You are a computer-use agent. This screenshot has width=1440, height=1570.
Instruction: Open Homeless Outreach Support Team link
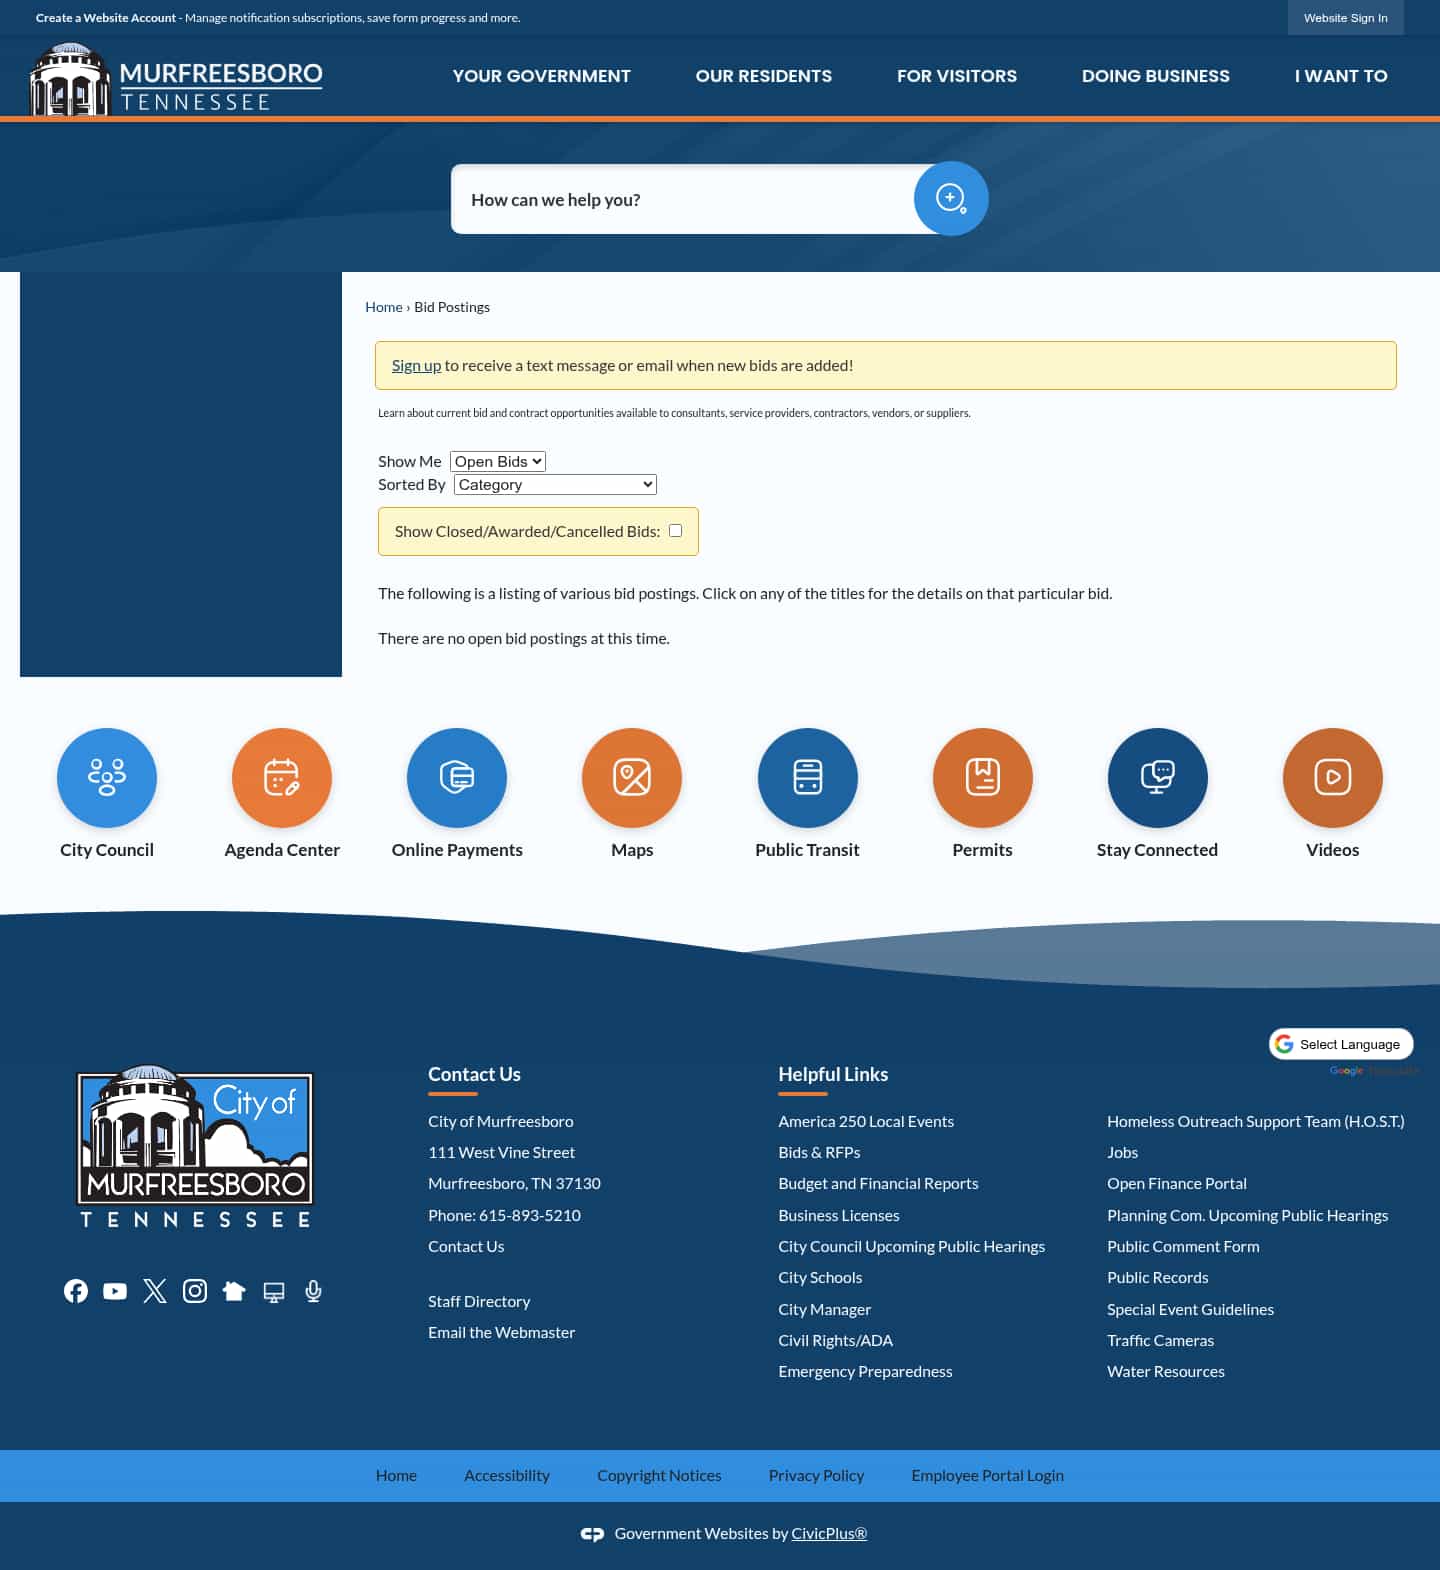pos(1256,1122)
